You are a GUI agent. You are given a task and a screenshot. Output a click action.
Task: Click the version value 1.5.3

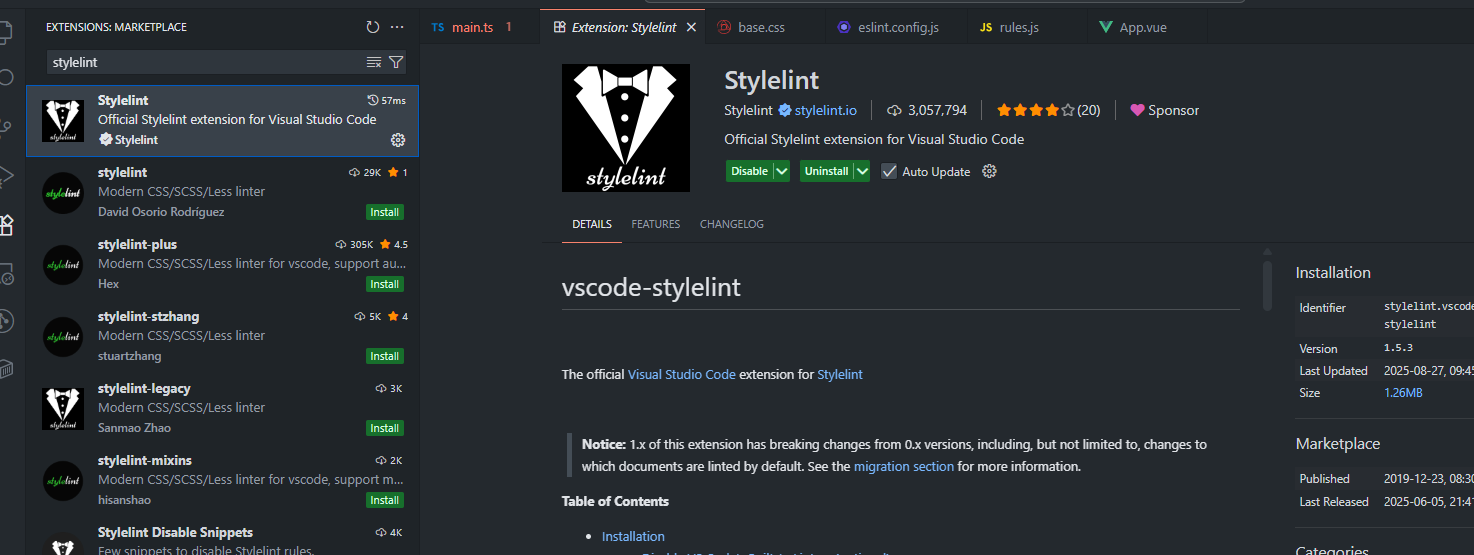point(1398,348)
